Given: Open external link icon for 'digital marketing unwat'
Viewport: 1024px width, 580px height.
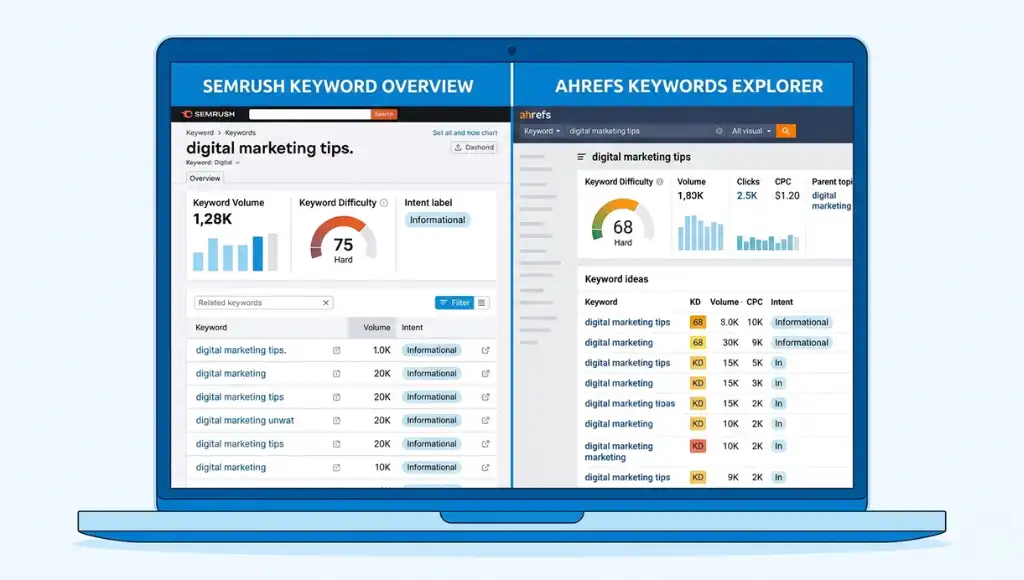Looking at the screenshot, I should 485,420.
